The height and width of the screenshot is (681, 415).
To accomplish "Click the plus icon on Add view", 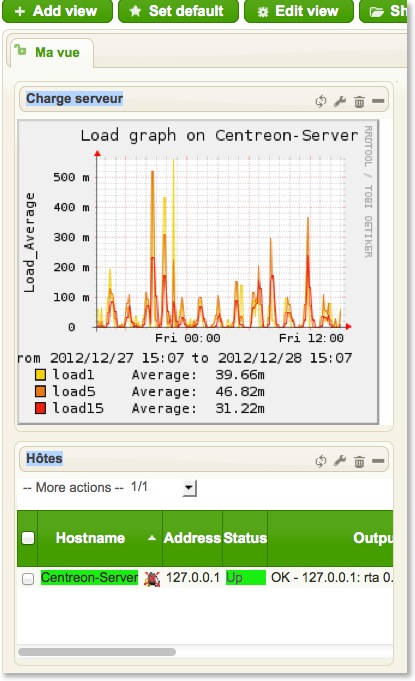I will tap(20, 11).
